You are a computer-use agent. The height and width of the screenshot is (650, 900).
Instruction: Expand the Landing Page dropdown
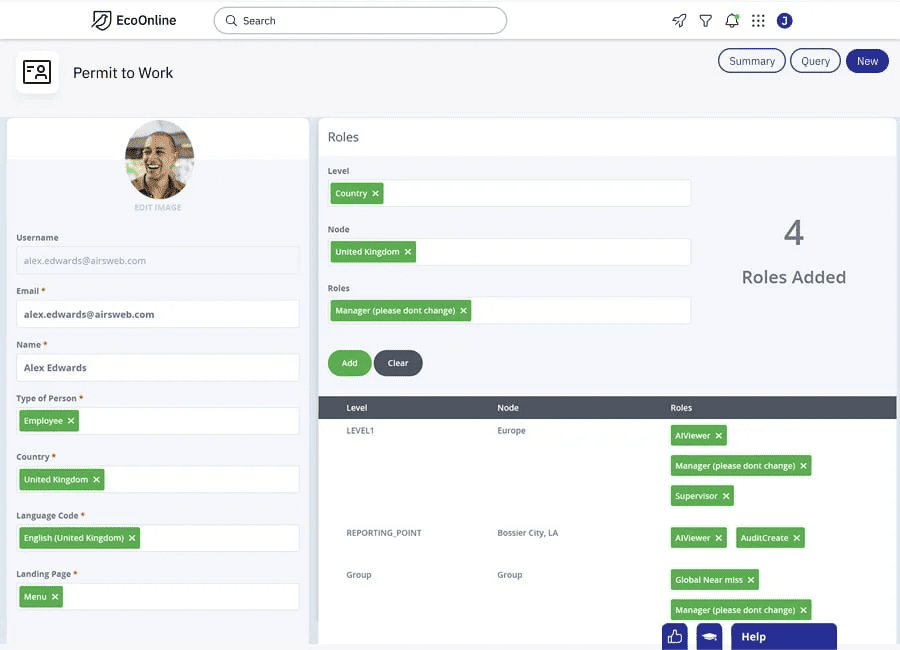click(180, 597)
